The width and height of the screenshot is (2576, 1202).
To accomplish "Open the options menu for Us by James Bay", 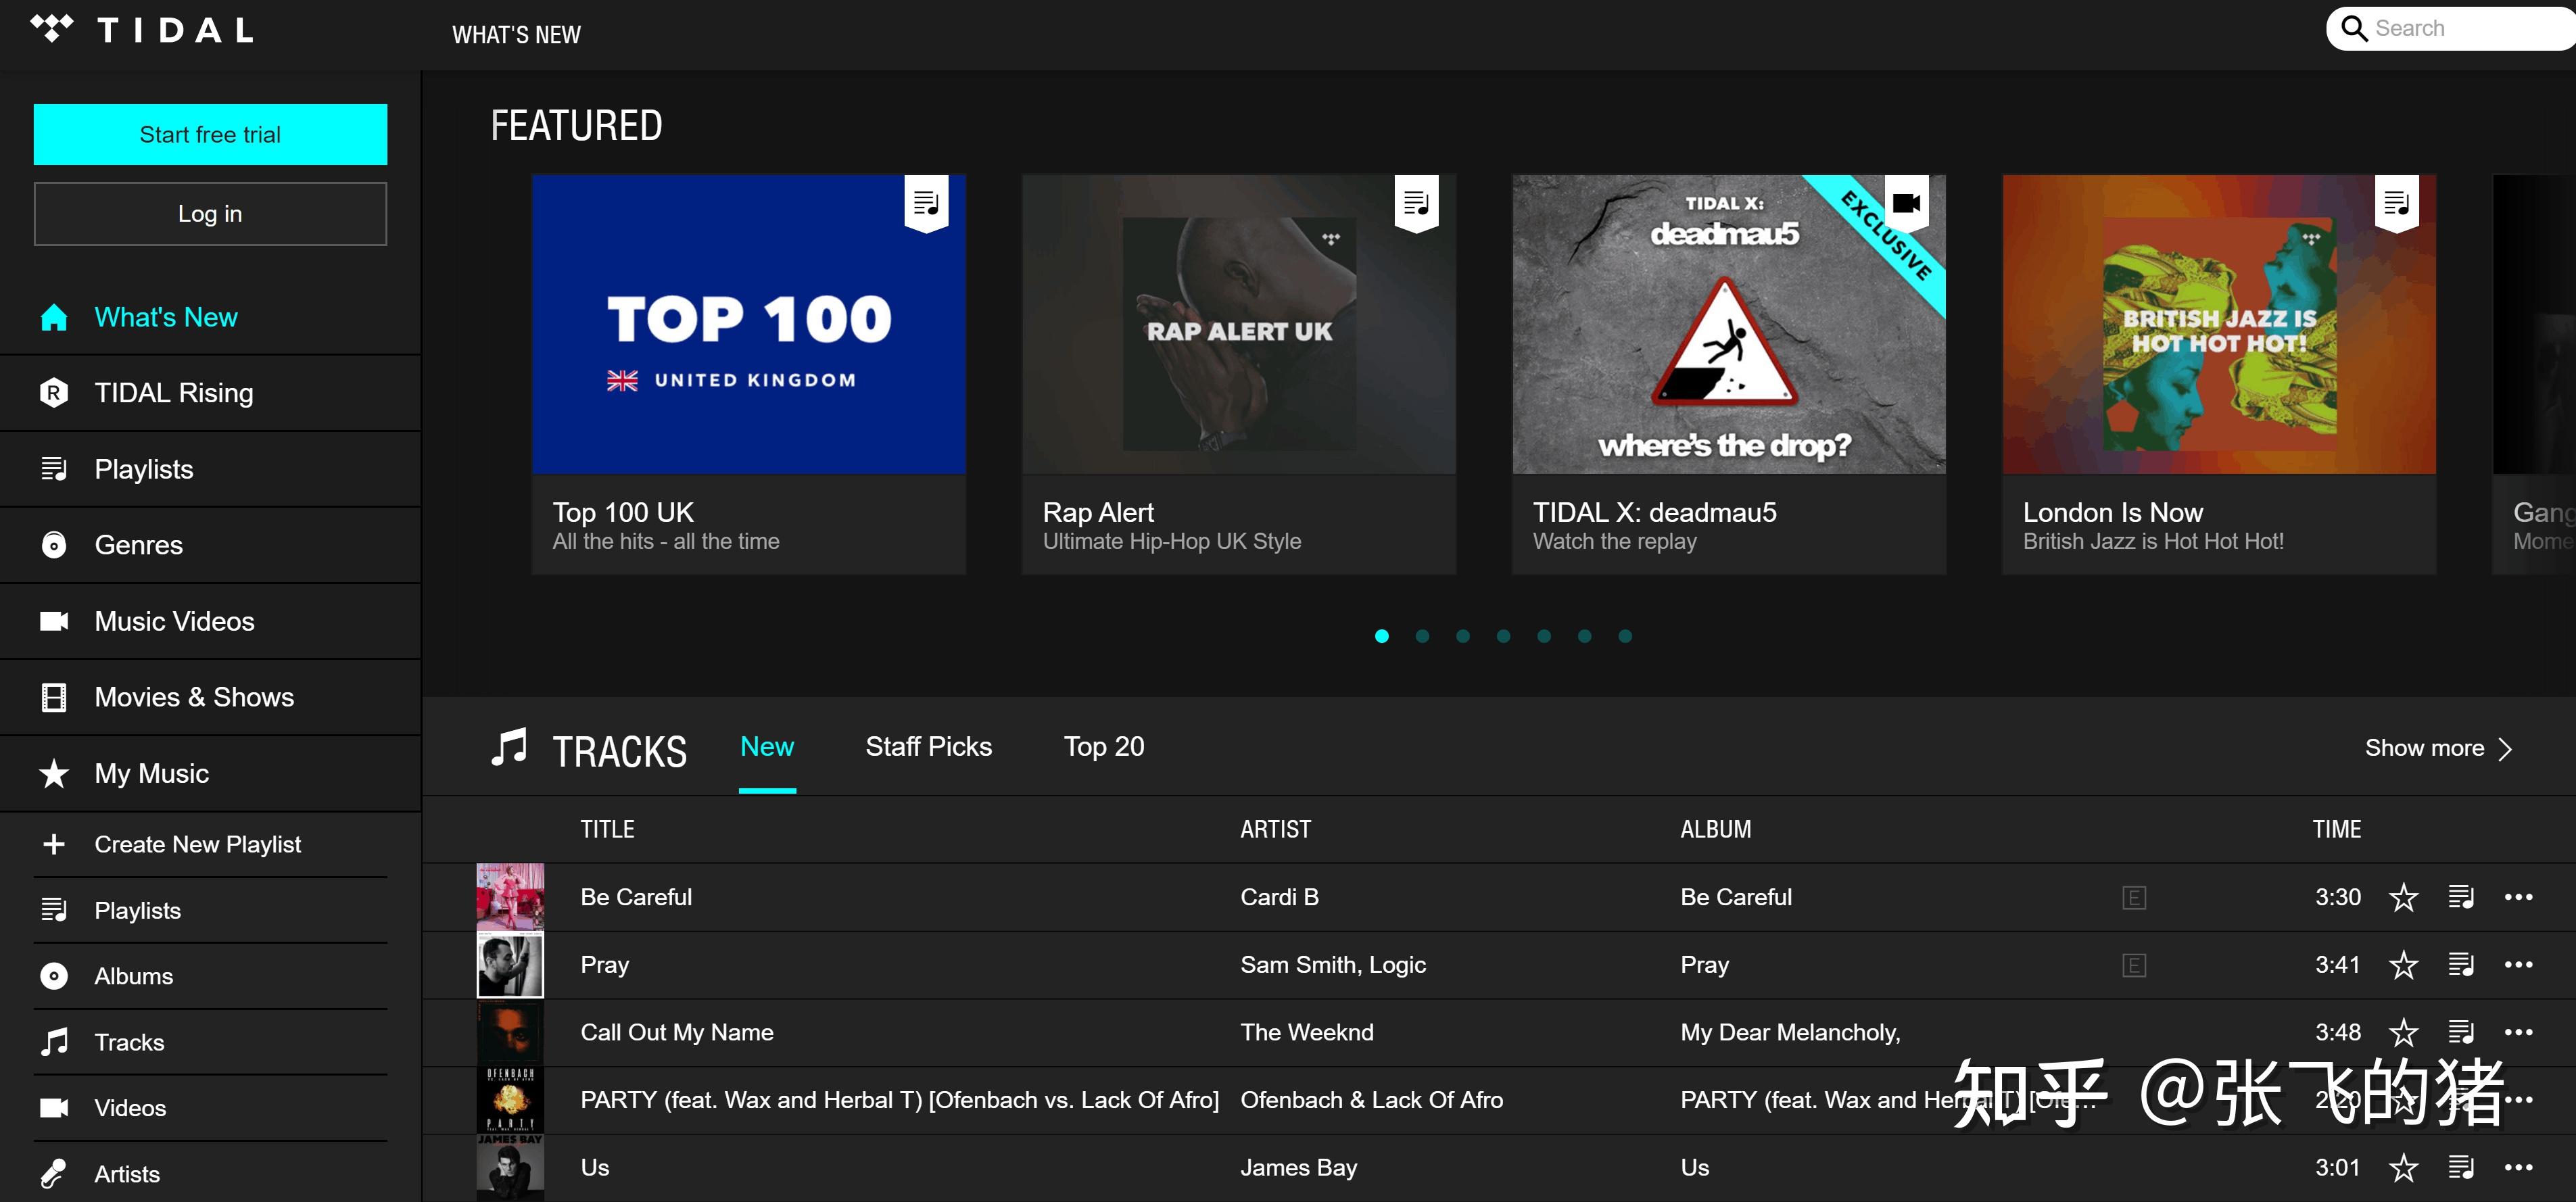I will point(2519,1166).
